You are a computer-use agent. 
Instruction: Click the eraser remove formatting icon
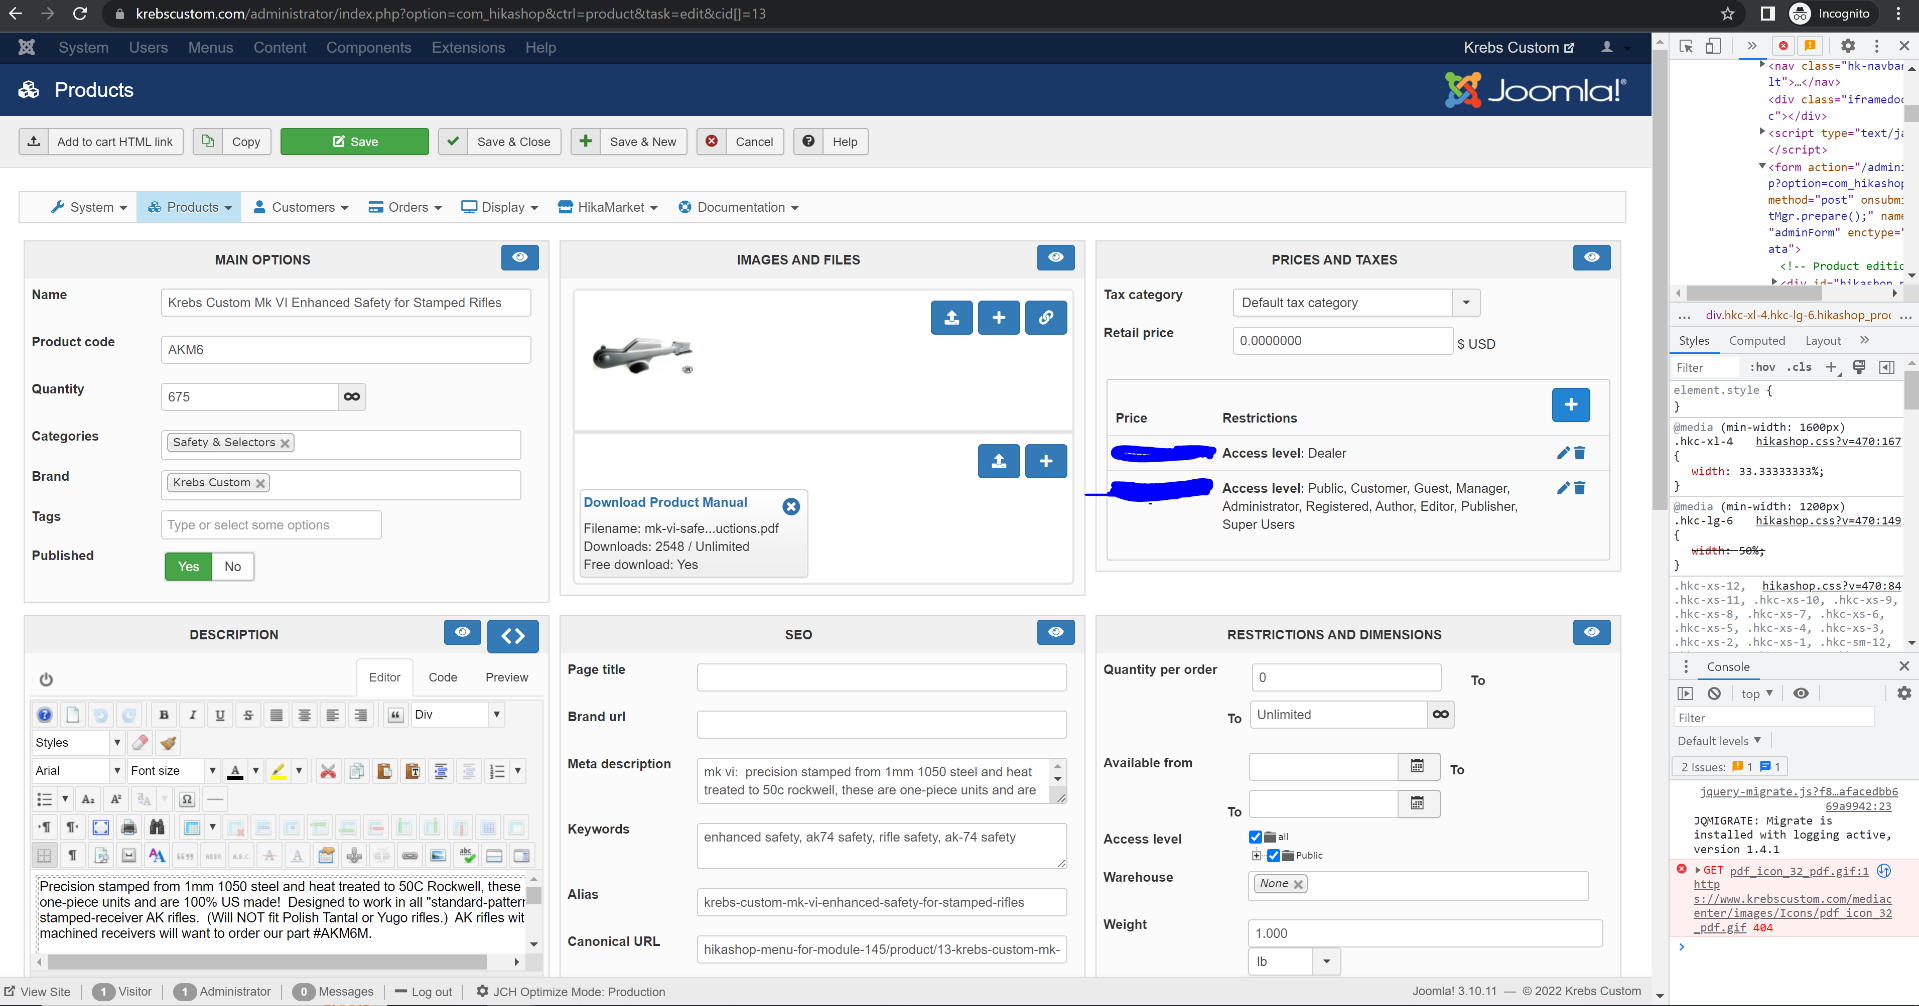pos(141,743)
